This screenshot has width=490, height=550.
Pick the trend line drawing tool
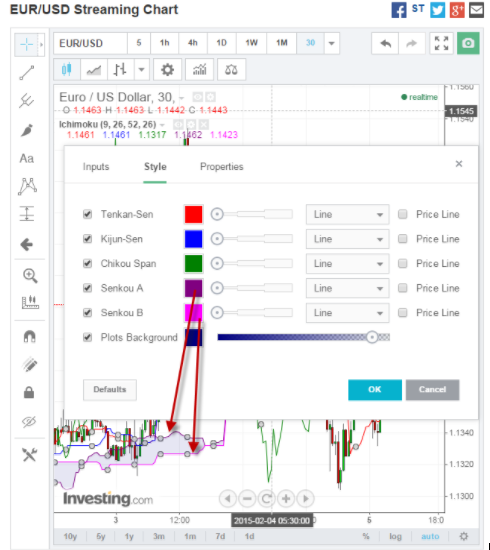pyautogui.click(x=27, y=73)
